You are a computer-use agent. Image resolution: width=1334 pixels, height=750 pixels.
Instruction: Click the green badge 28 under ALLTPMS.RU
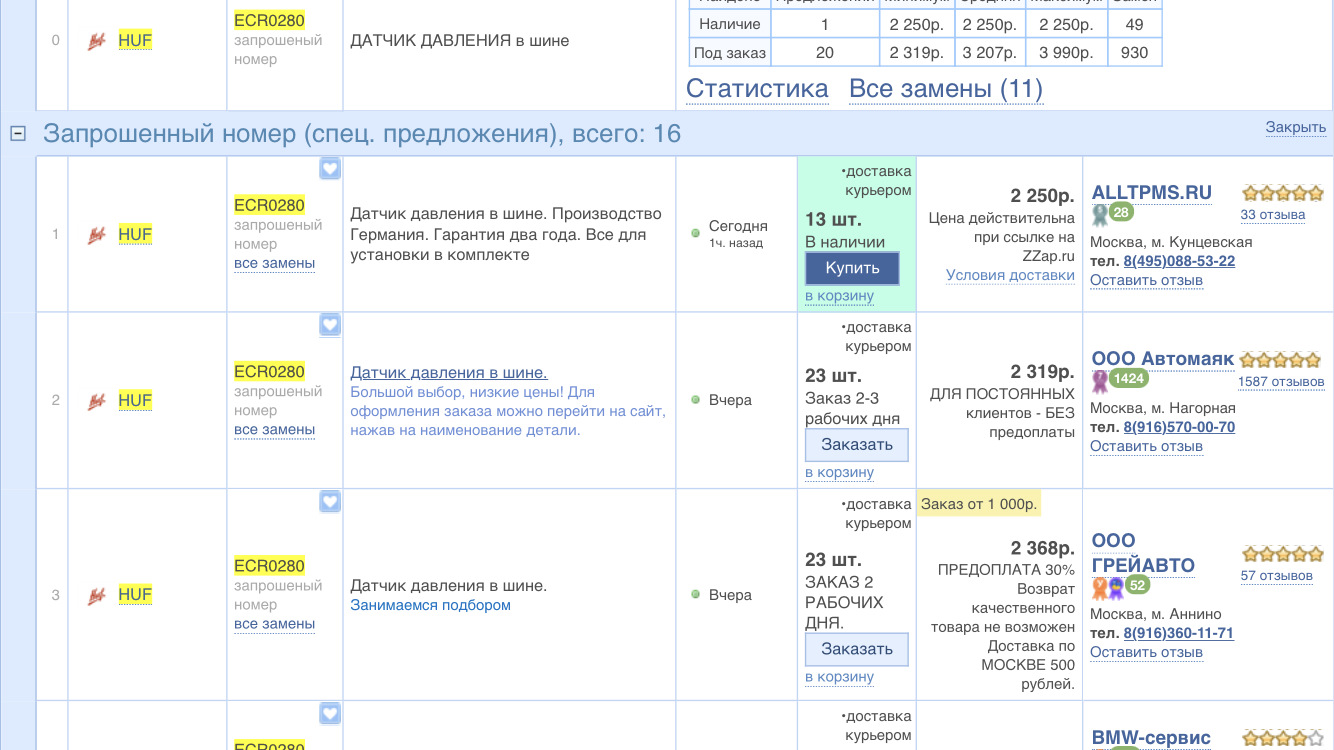click(1121, 212)
